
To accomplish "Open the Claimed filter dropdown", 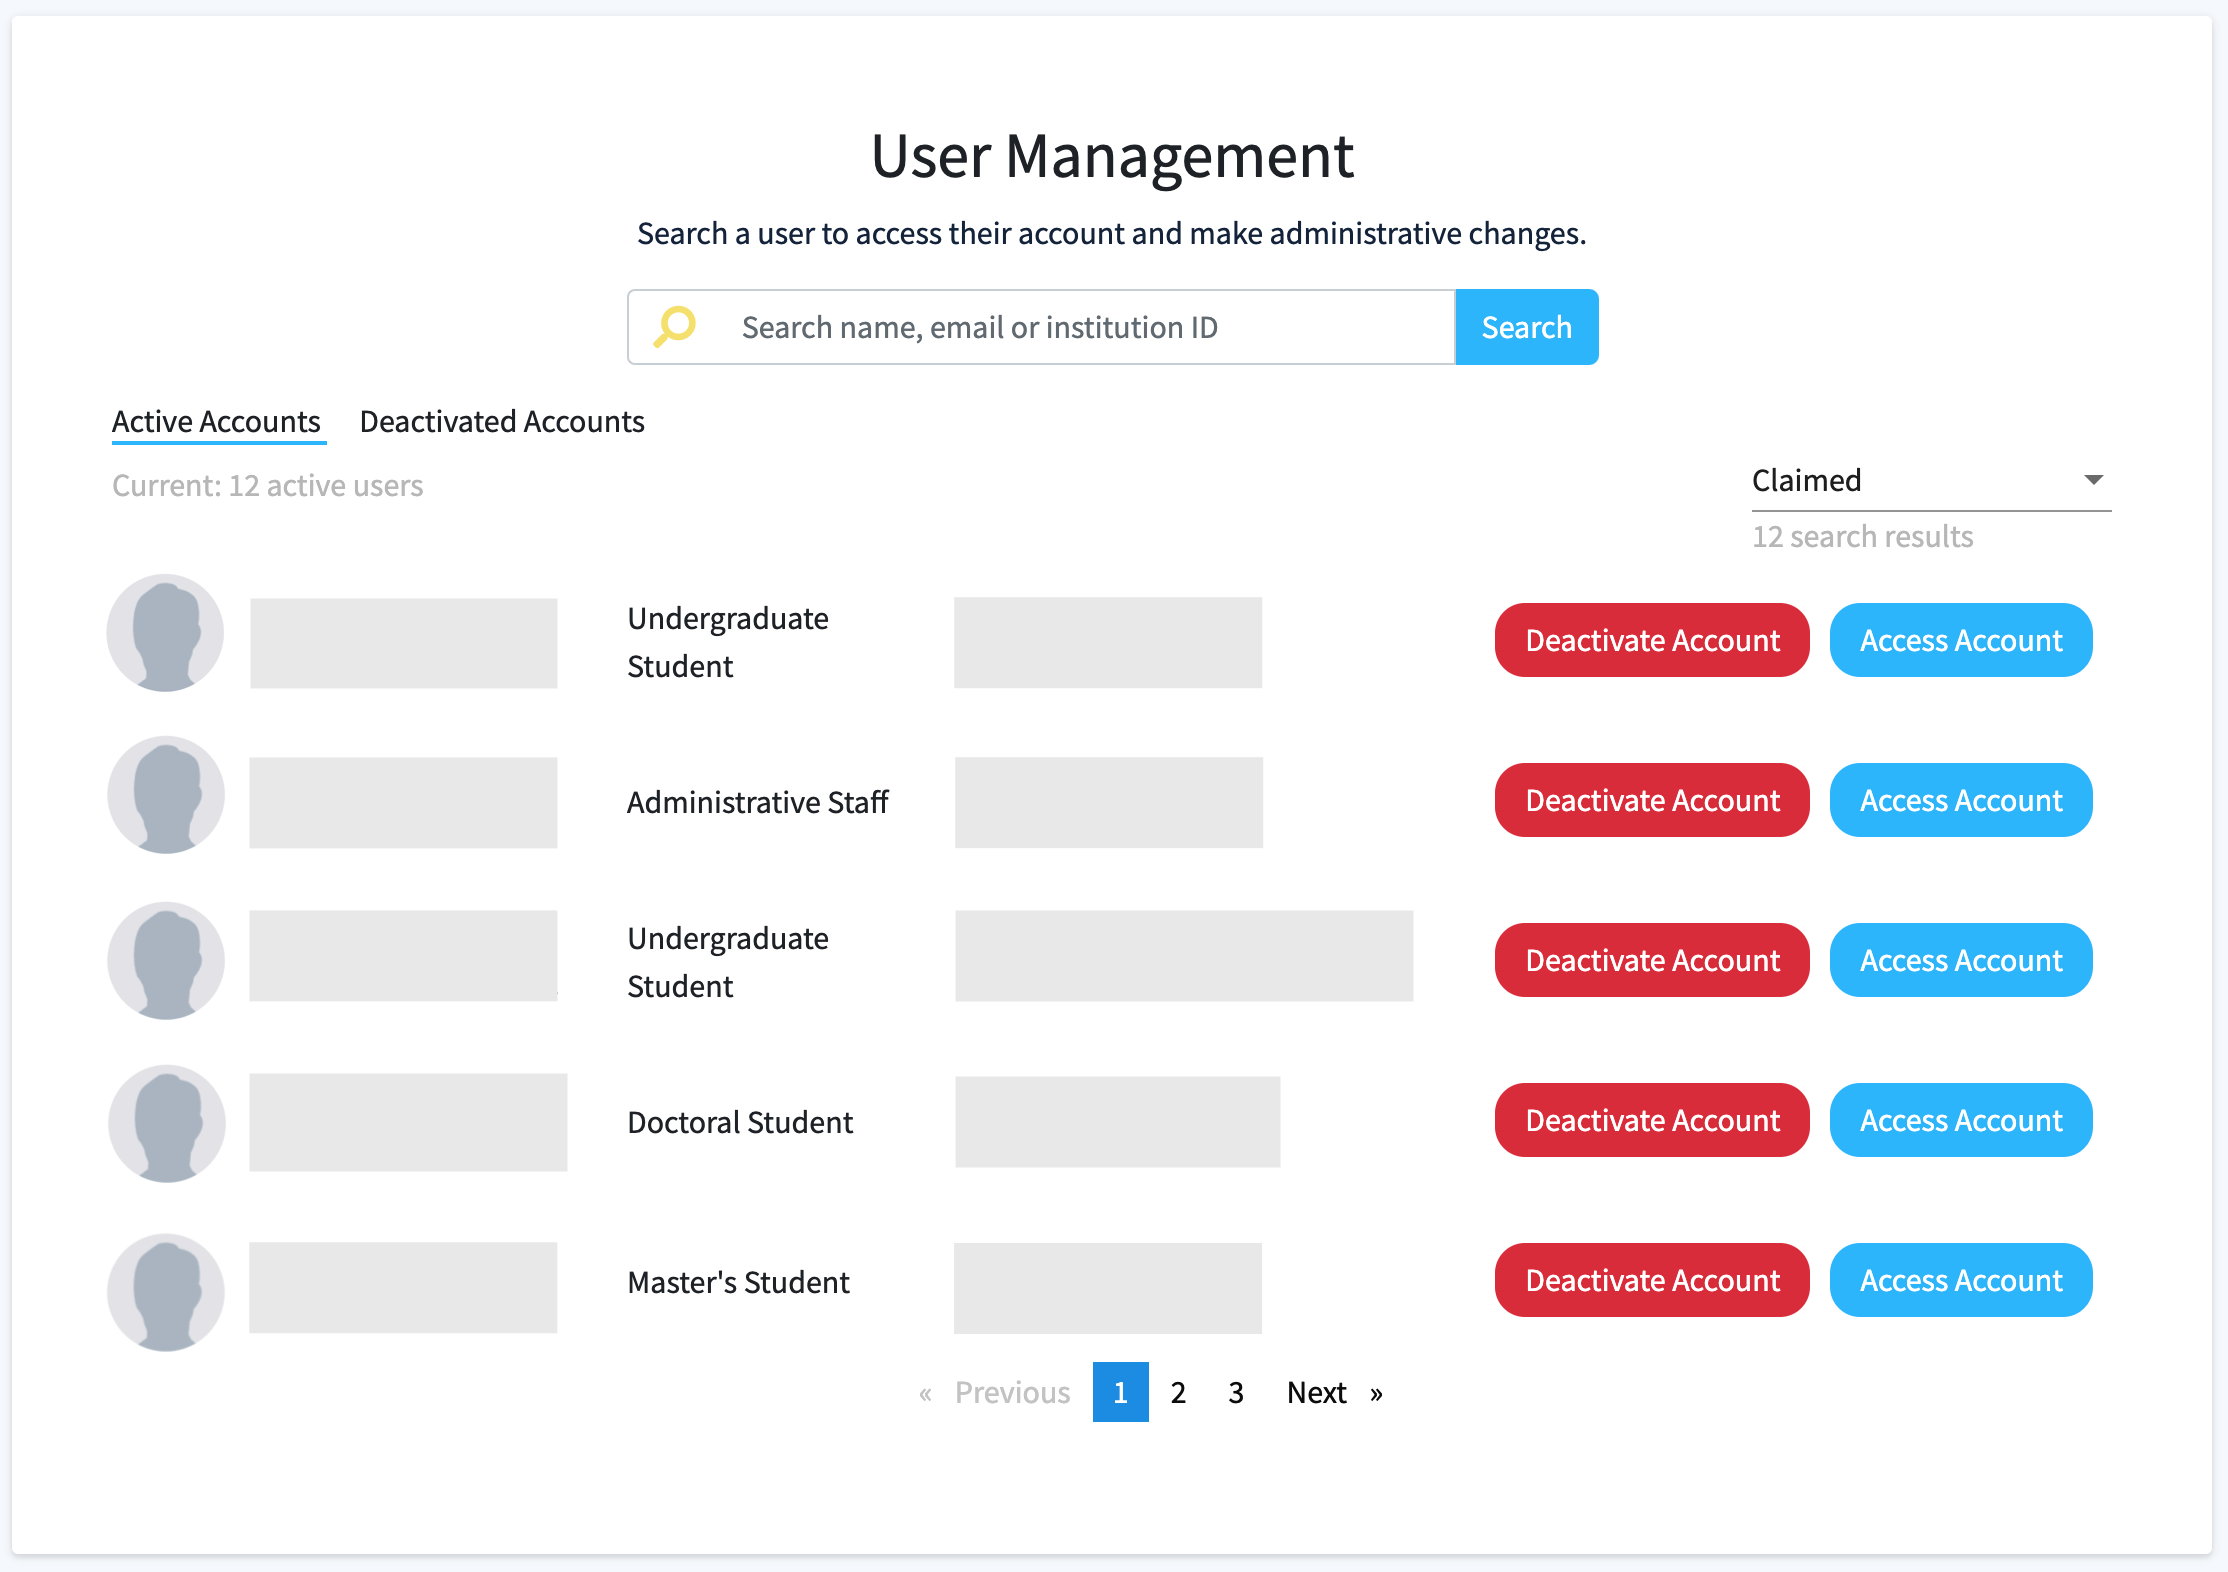I will (x=1928, y=480).
